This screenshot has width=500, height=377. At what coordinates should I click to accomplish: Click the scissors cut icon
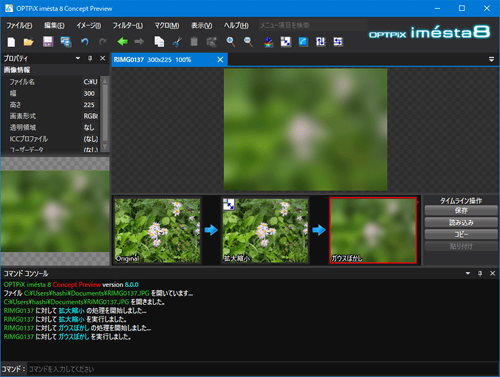coord(177,42)
